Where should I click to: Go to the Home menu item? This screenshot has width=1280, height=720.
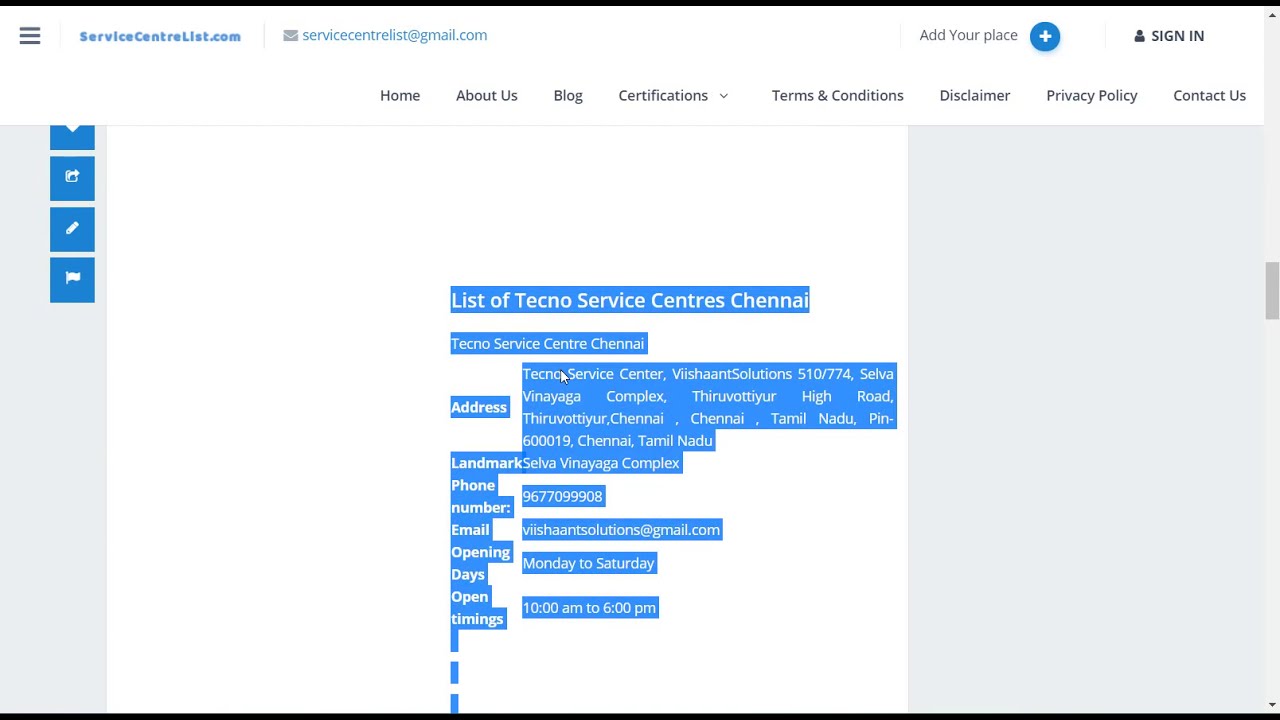pos(400,95)
